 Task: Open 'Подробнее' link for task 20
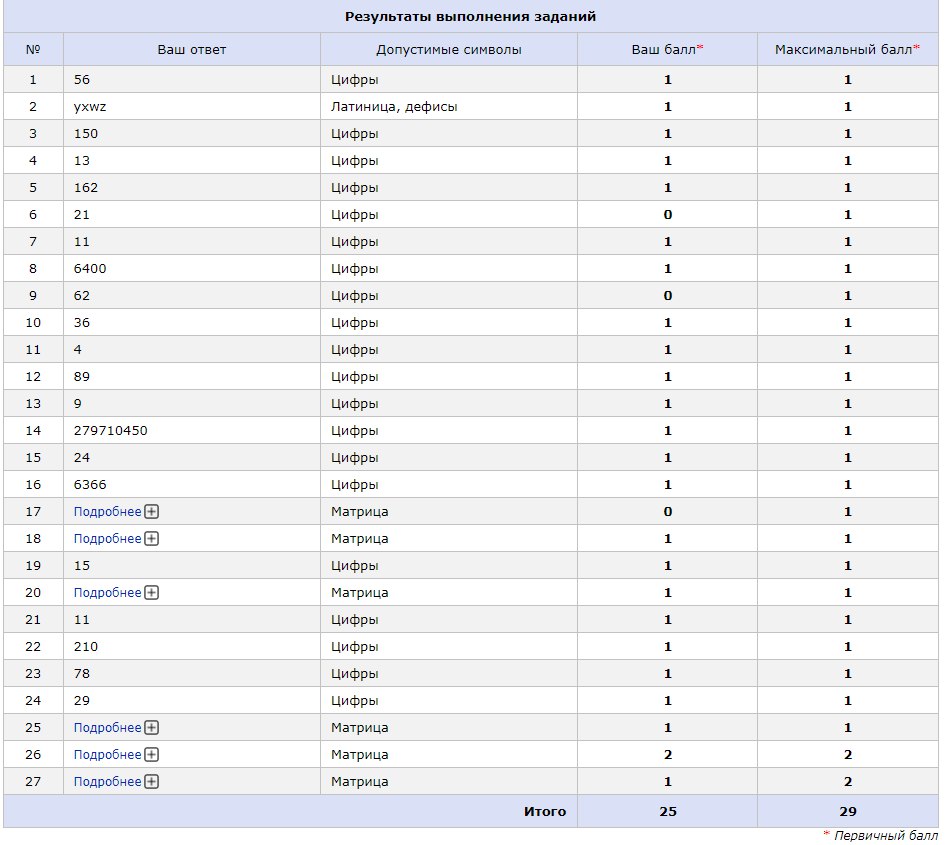107,592
